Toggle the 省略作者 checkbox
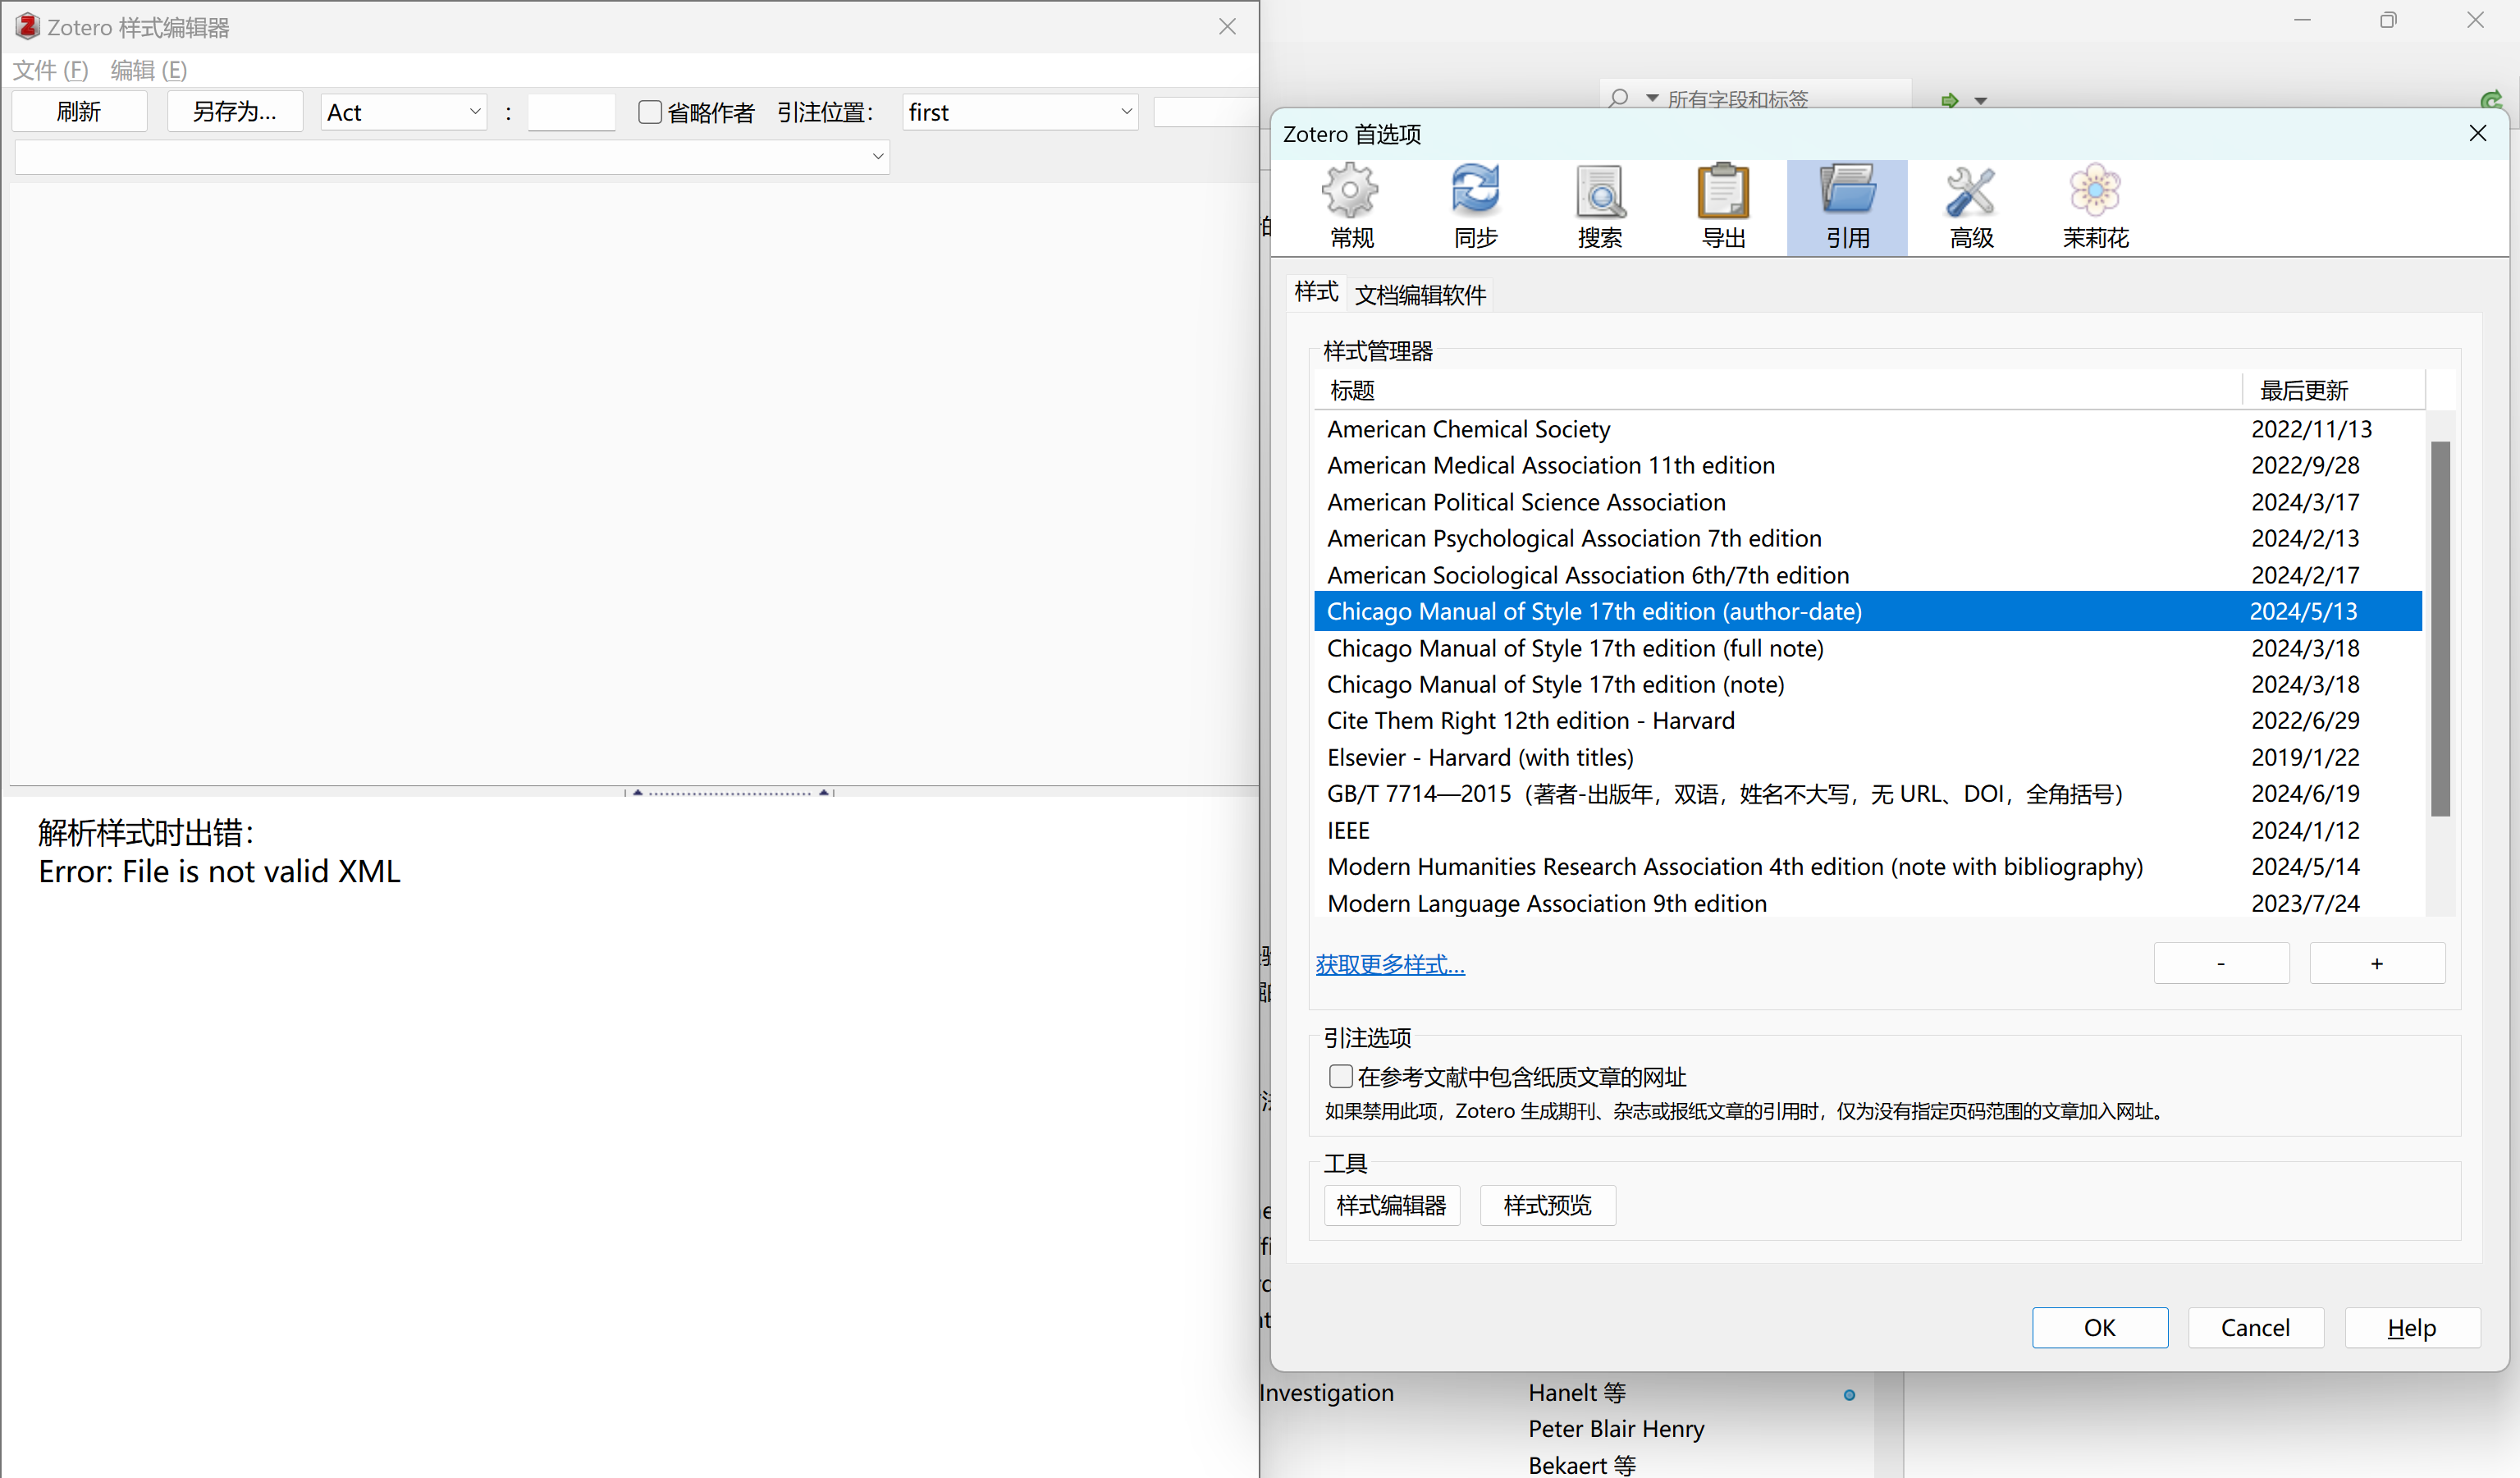 (x=650, y=112)
